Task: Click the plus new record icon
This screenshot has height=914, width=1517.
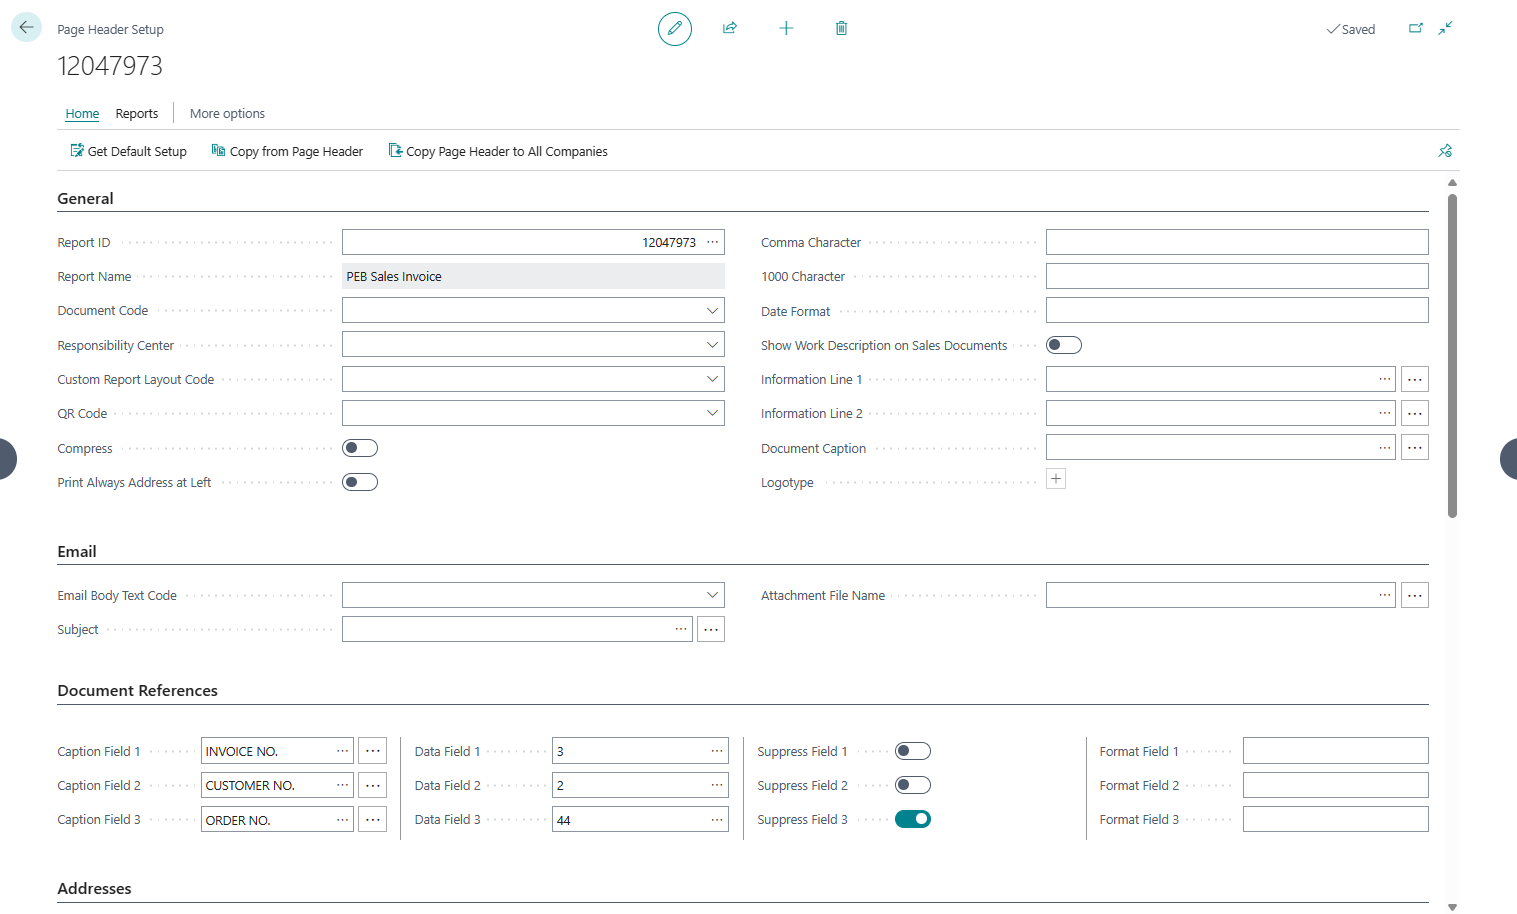Action: pyautogui.click(x=786, y=28)
